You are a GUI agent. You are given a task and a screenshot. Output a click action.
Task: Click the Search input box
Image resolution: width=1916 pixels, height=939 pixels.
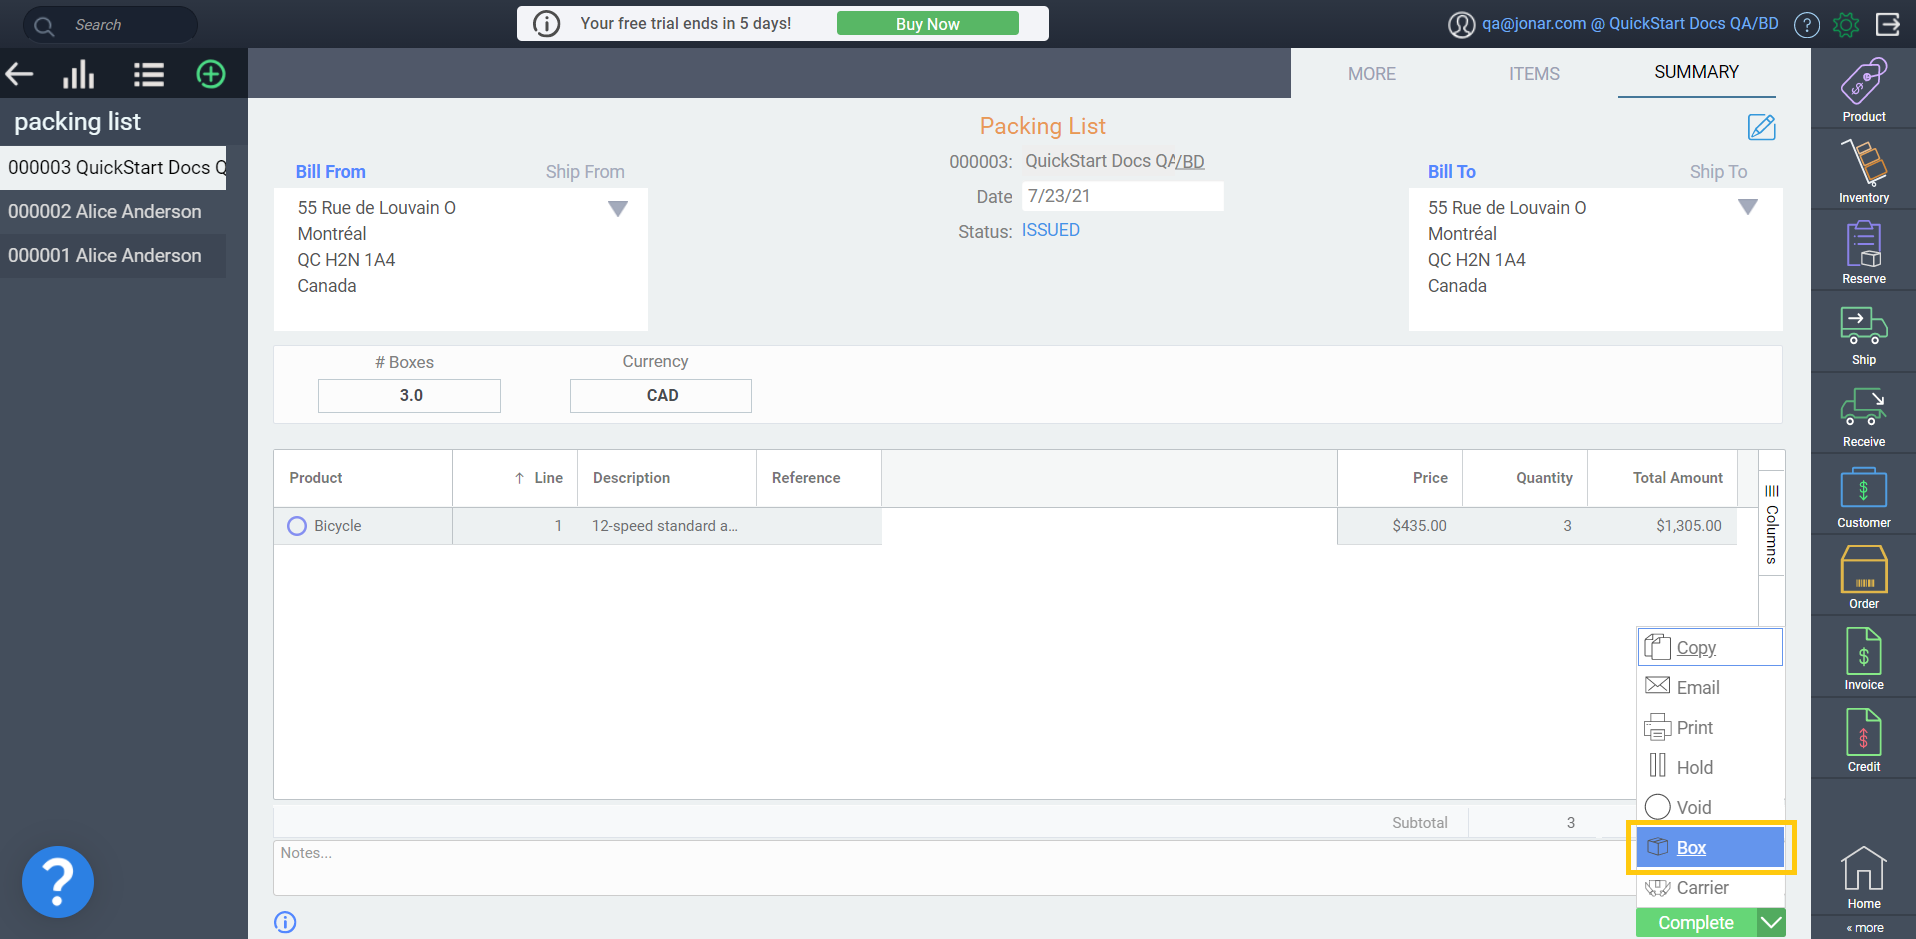(110, 25)
